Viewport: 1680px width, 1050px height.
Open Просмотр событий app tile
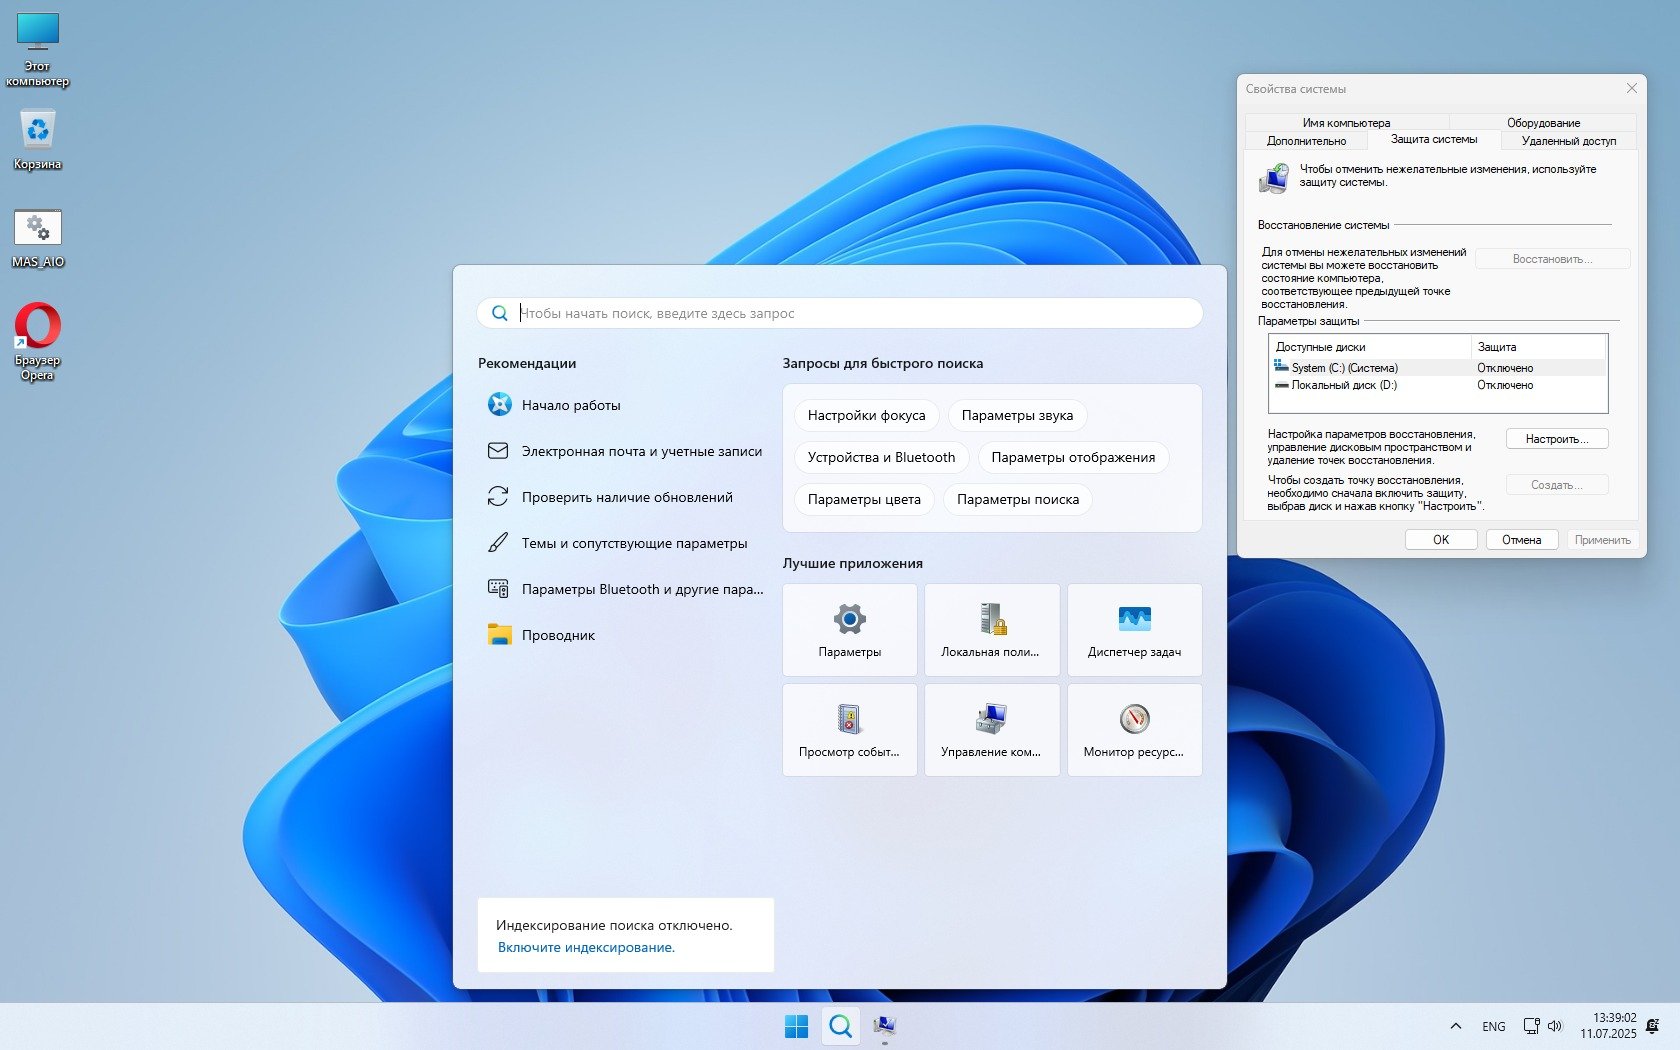pos(849,730)
